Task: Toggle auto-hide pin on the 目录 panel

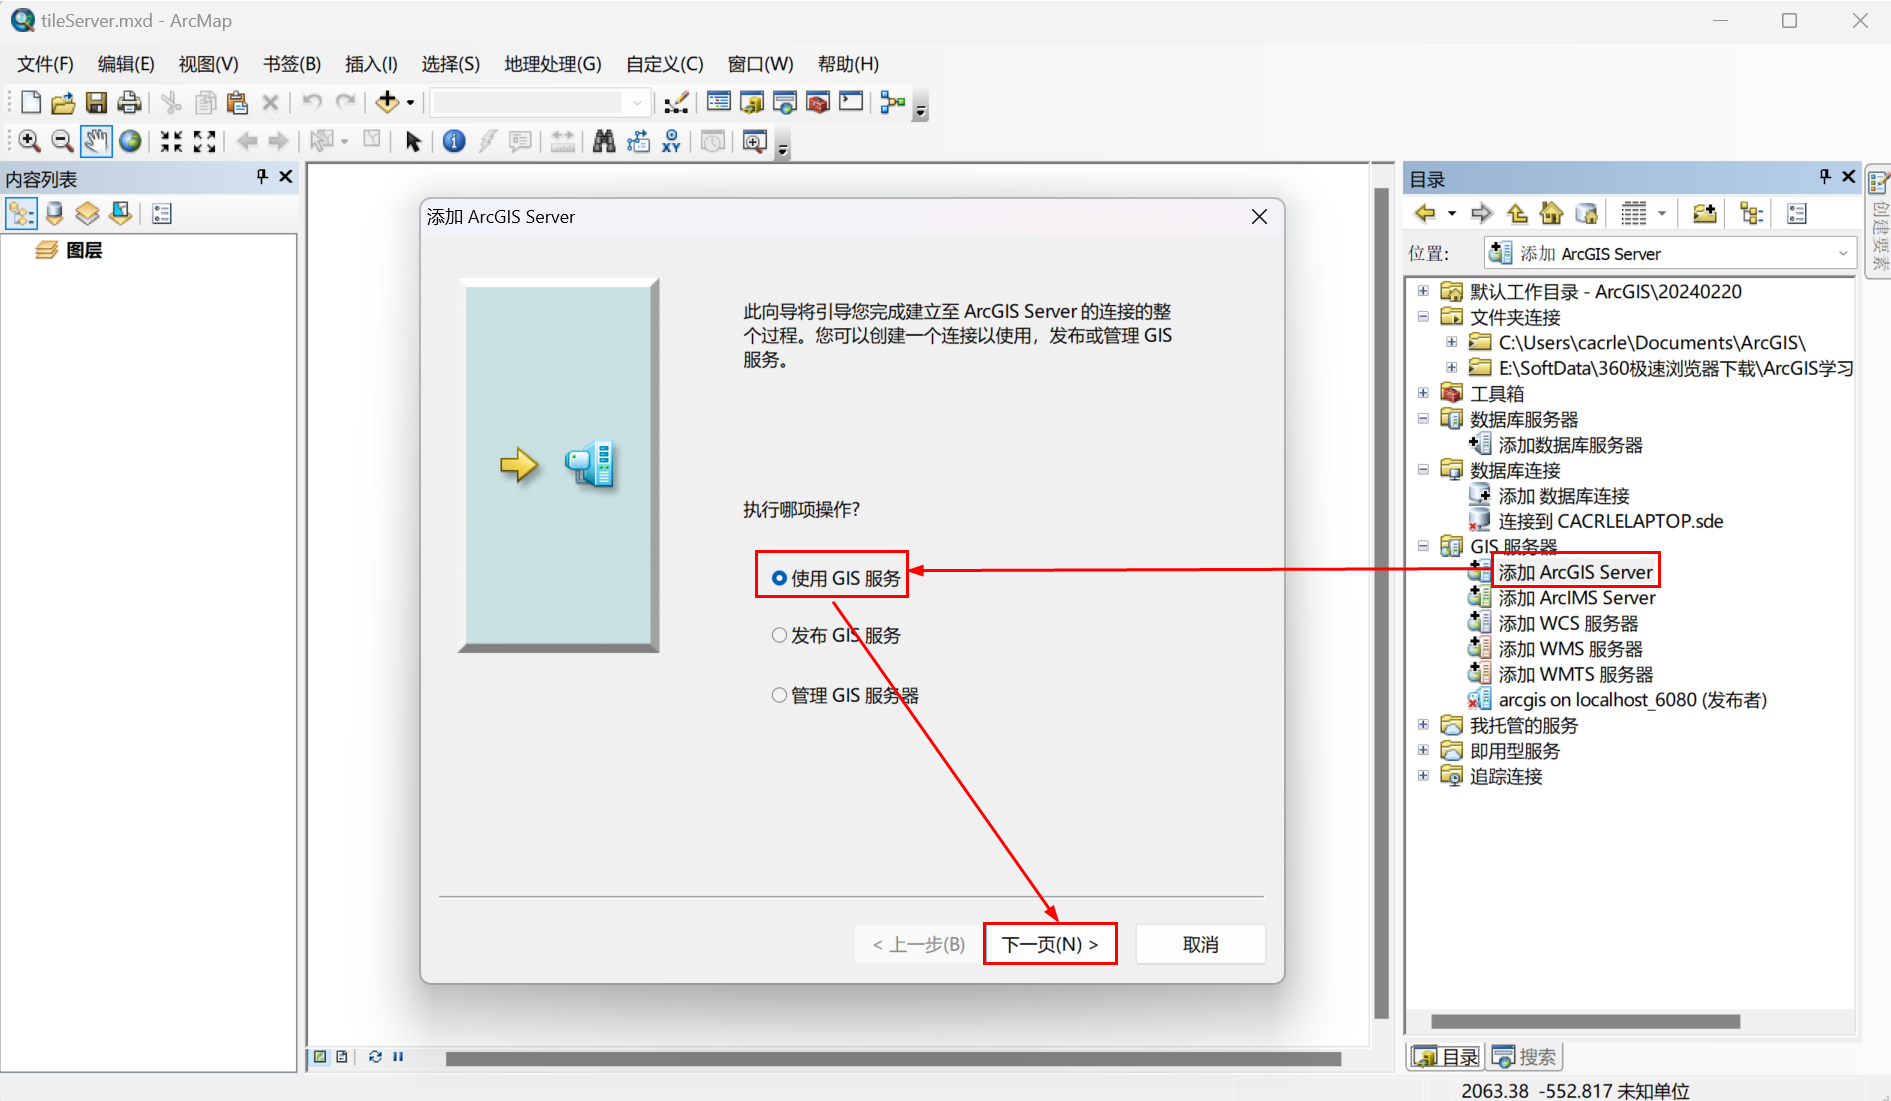Action: pyautogui.click(x=1825, y=176)
